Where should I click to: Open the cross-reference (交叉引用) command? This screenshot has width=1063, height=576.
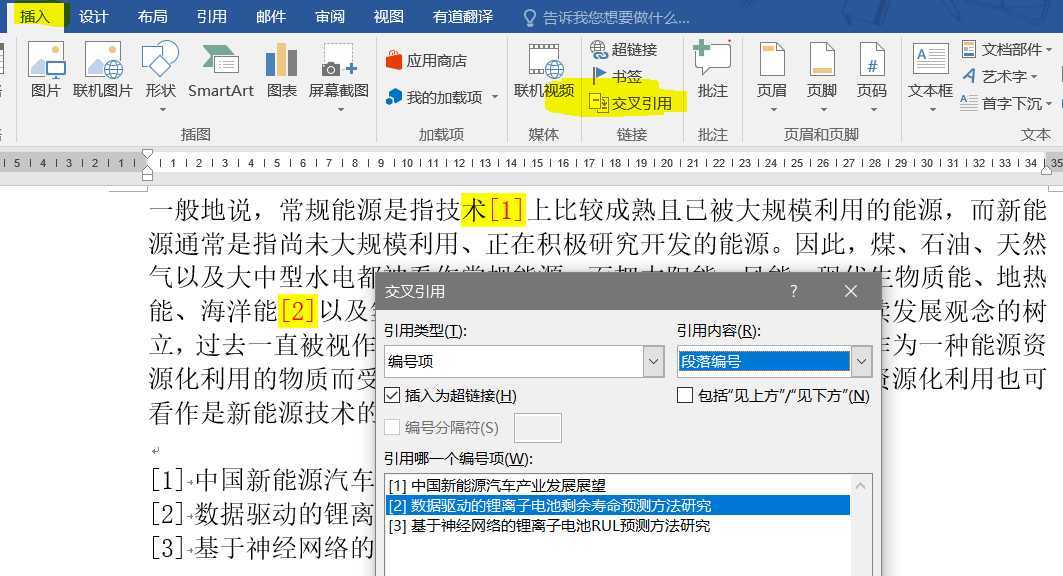point(630,103)
